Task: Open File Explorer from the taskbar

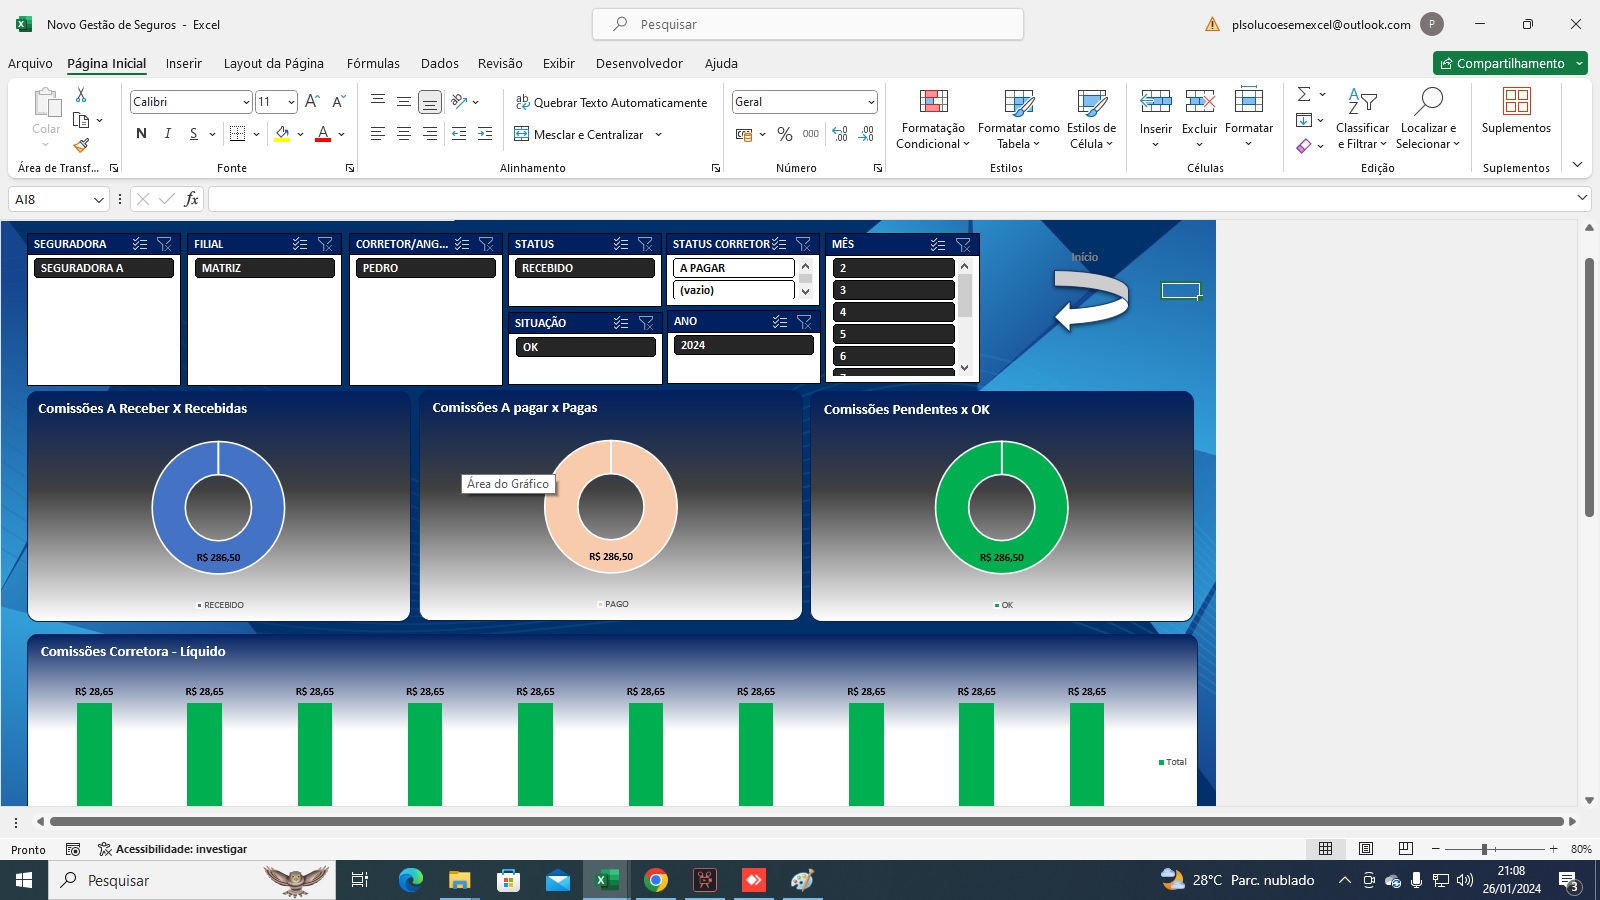Action: [459, 880]
